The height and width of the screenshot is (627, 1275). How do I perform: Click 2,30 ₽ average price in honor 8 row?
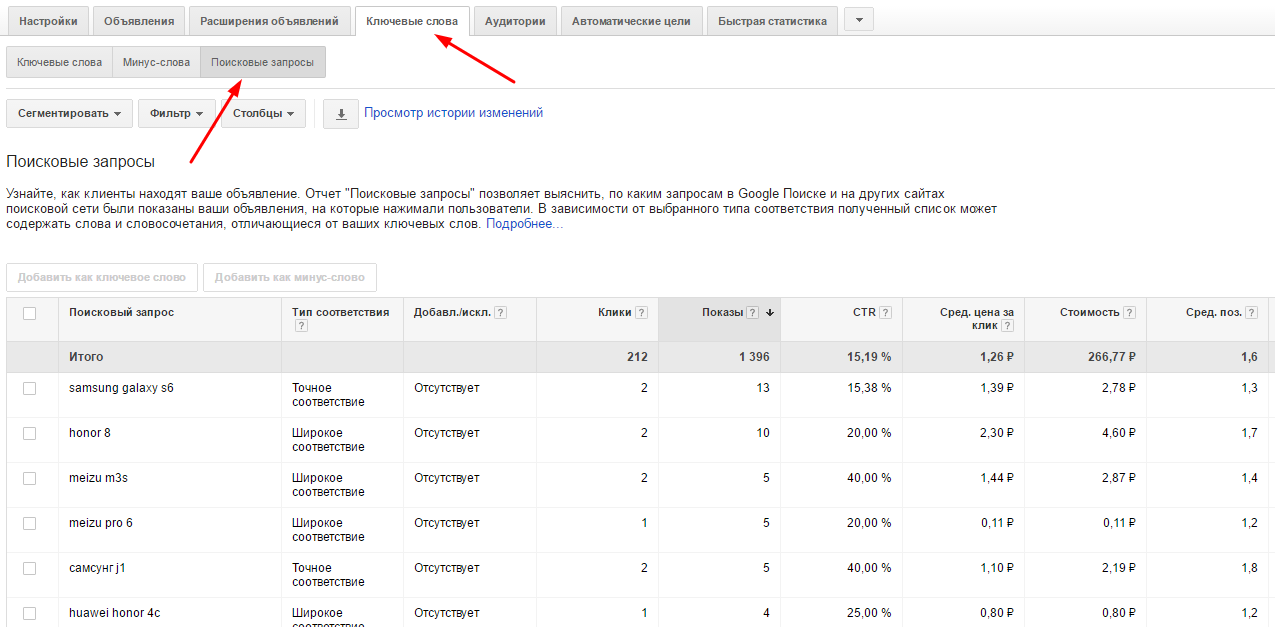pos(997,433)
